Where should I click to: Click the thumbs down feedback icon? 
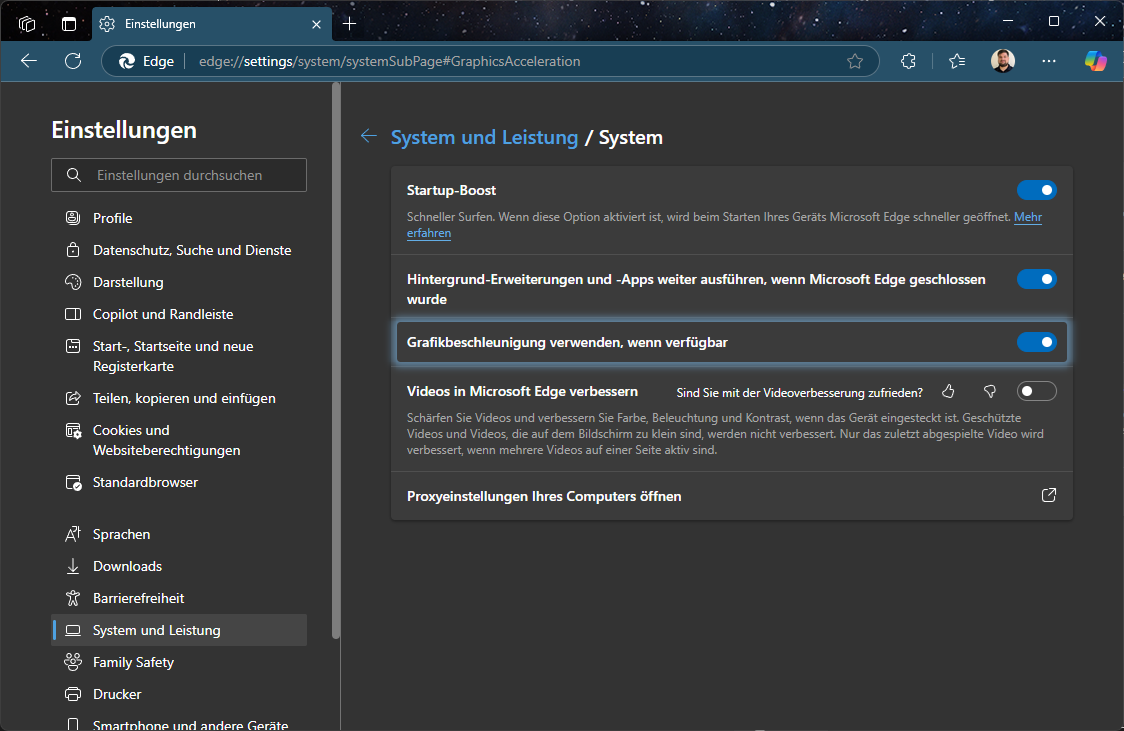(990, 391)
